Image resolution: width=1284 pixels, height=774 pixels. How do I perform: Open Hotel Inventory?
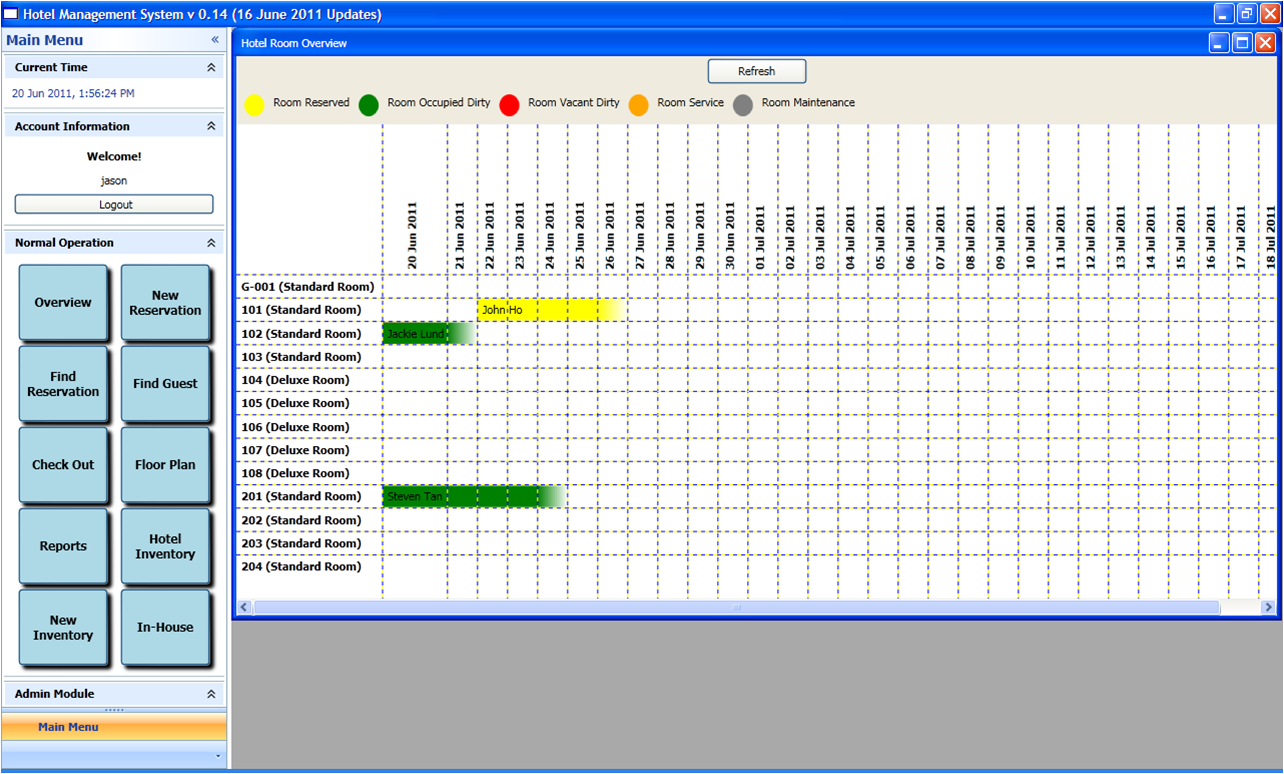166,546
